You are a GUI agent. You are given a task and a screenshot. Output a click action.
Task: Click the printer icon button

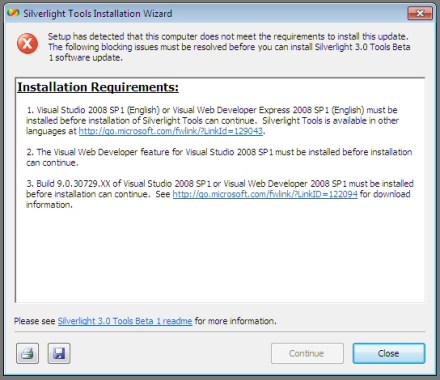(x=27, y=353)
